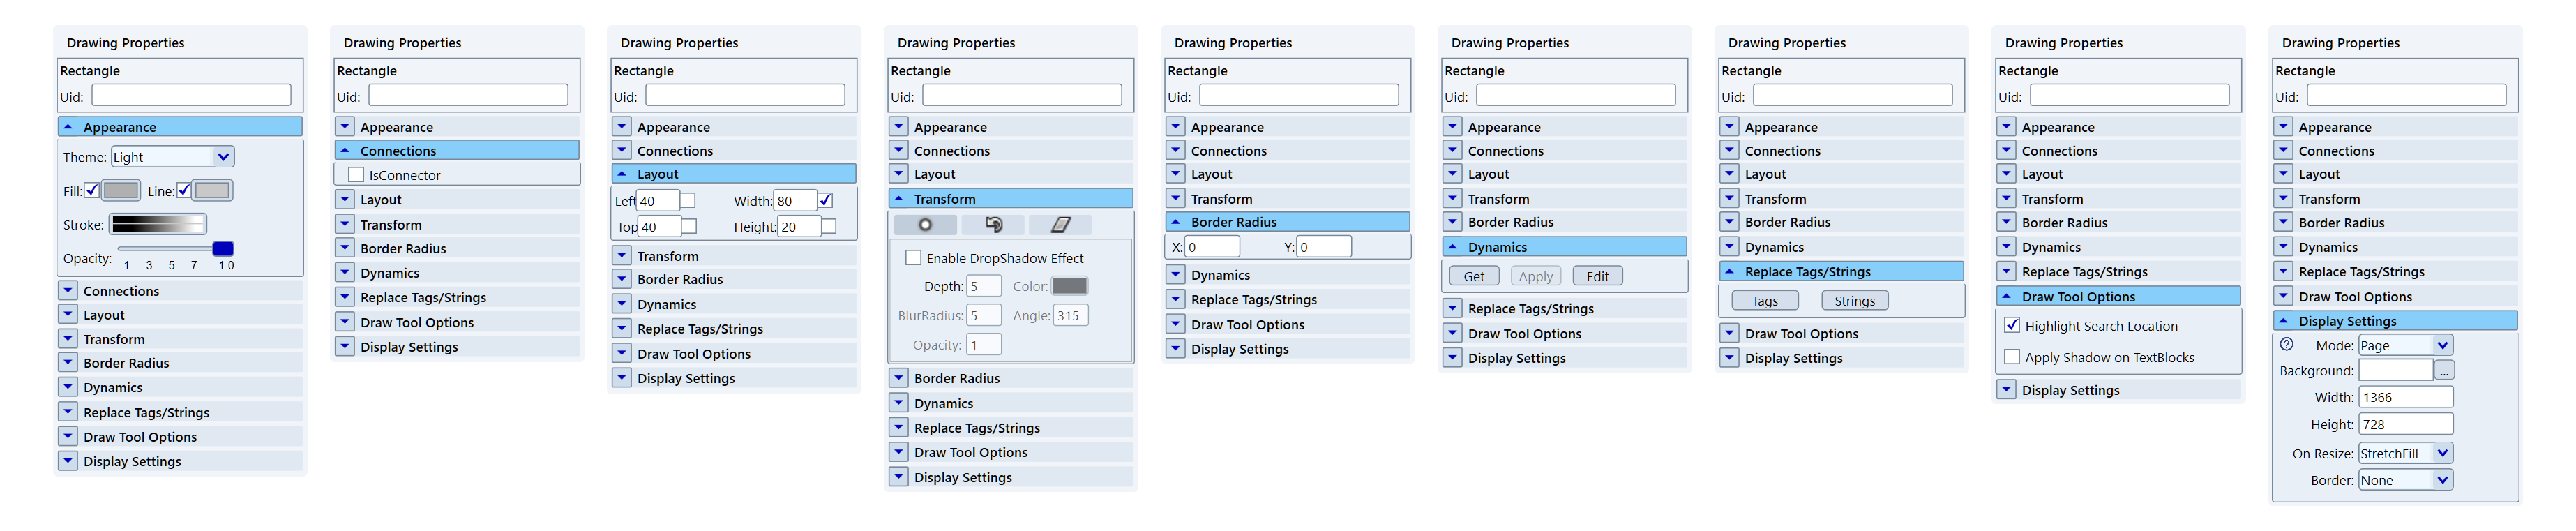Click the help question mark icon beside Mode
This screenshot has width=2576, height=531.
(x=2287, y=344)
